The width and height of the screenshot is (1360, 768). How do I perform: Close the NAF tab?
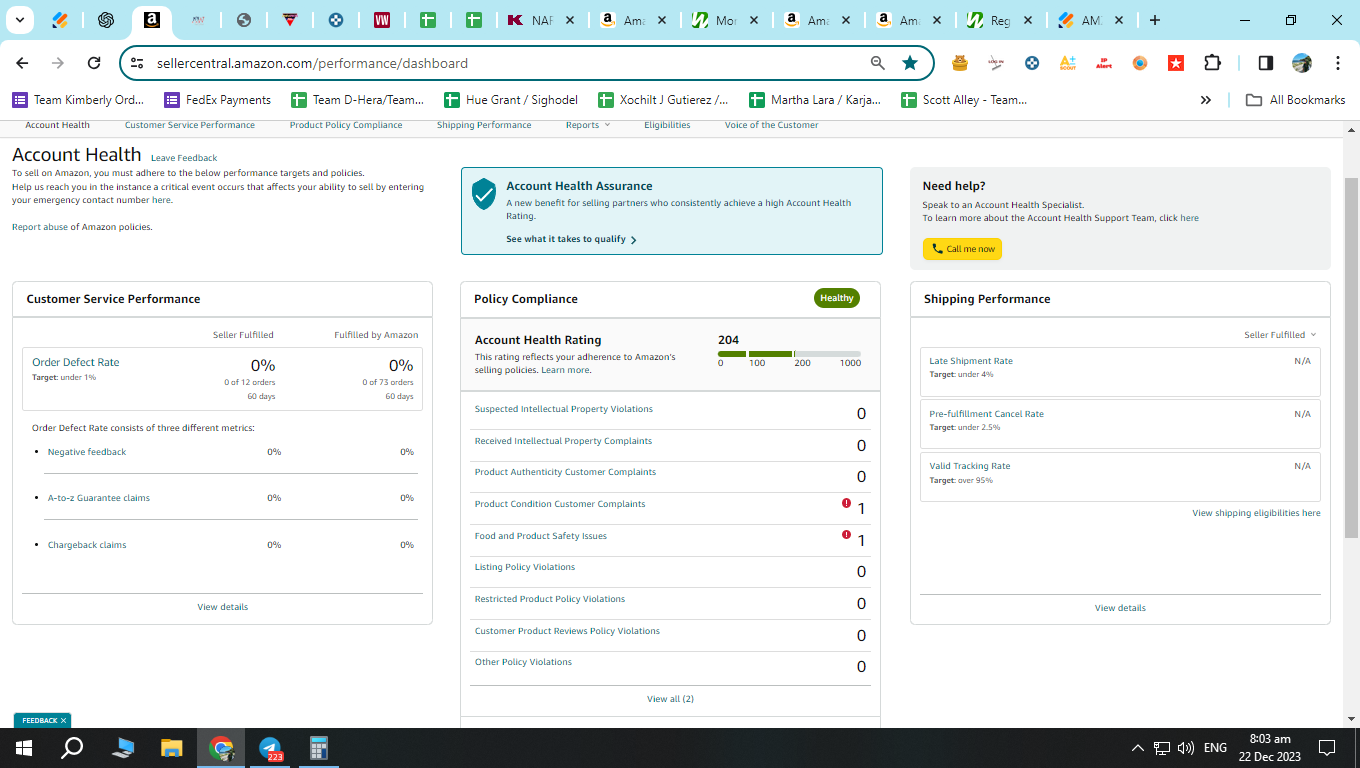[x=569, y=20]
